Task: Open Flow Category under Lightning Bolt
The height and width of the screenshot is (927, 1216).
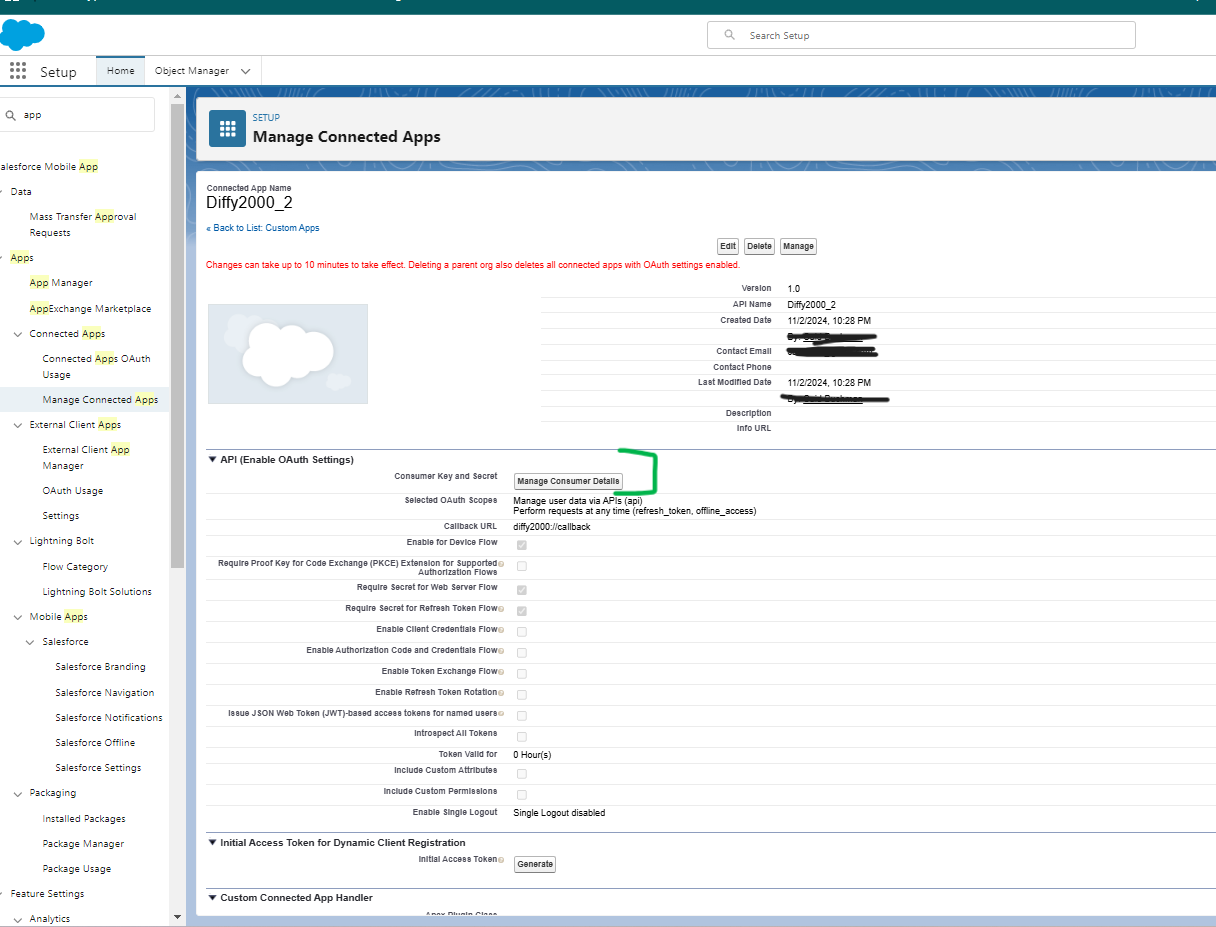Action: click(x=75, y=567)
